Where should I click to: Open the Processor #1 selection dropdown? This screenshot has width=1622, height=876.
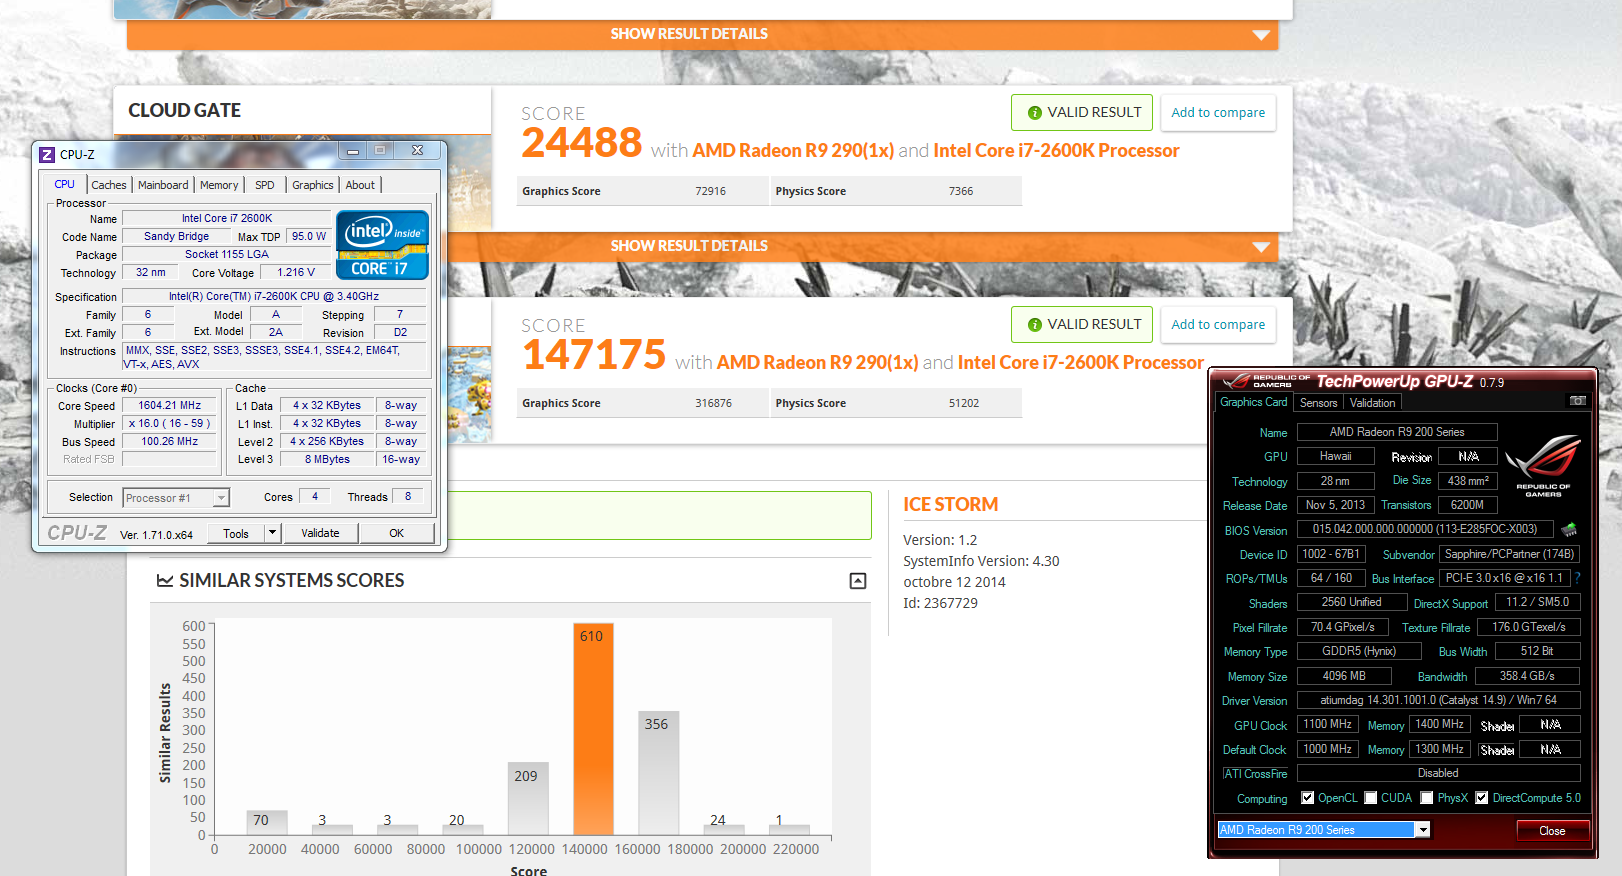pos(221,498)
